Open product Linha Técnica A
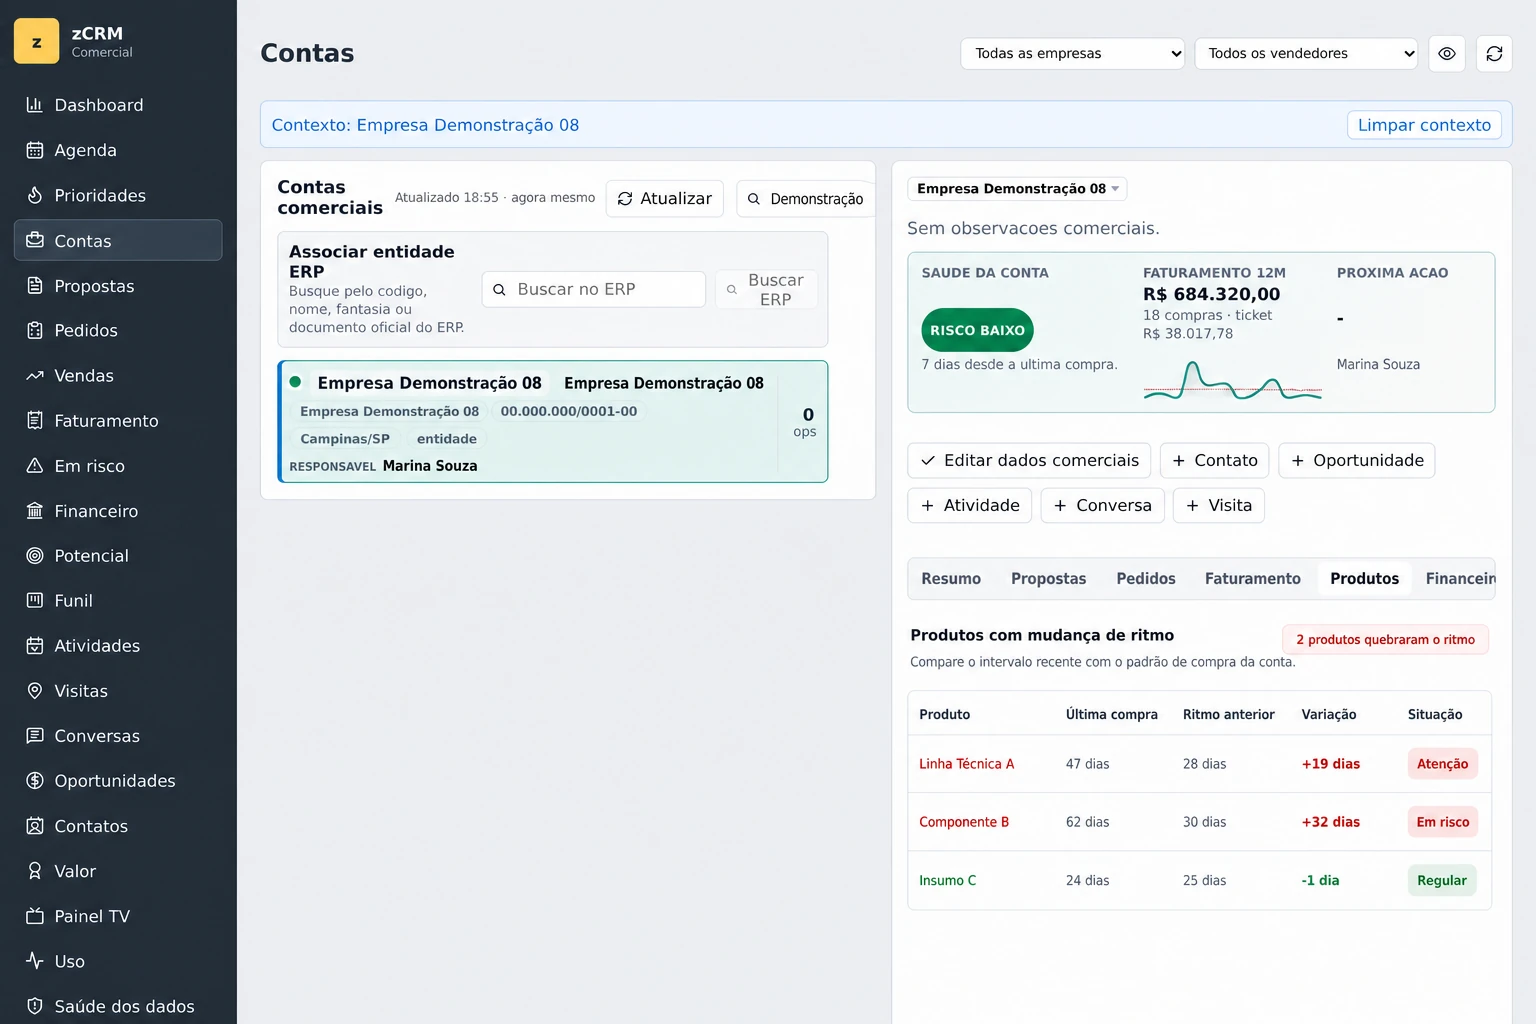 966,764
